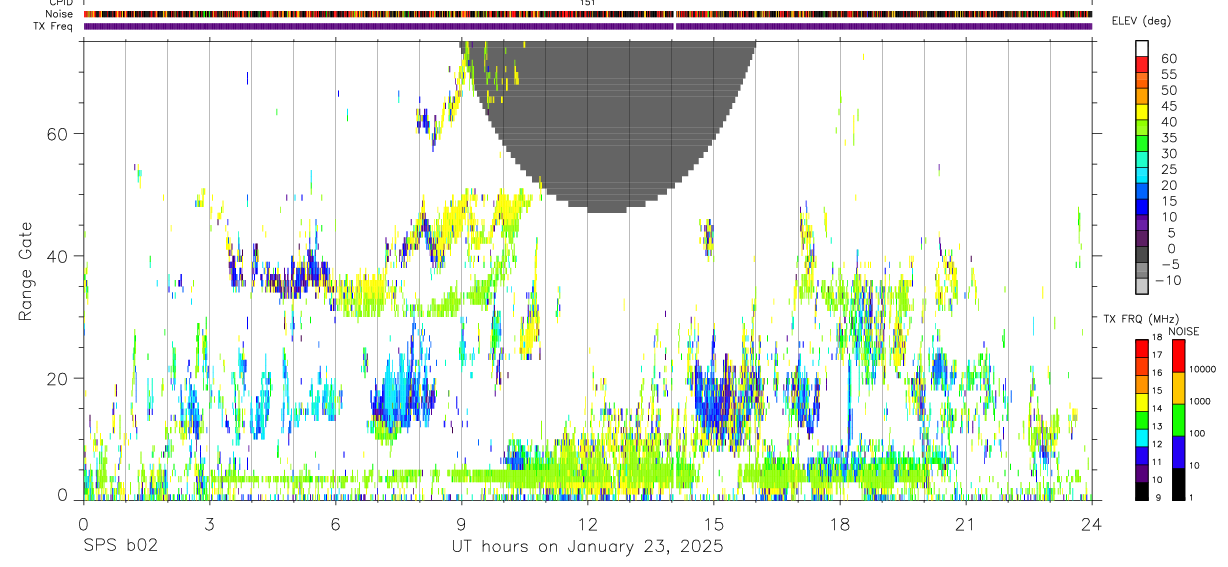
Task: Click the 'Range Gate' vertical axis title
Action: click(27, 269)
